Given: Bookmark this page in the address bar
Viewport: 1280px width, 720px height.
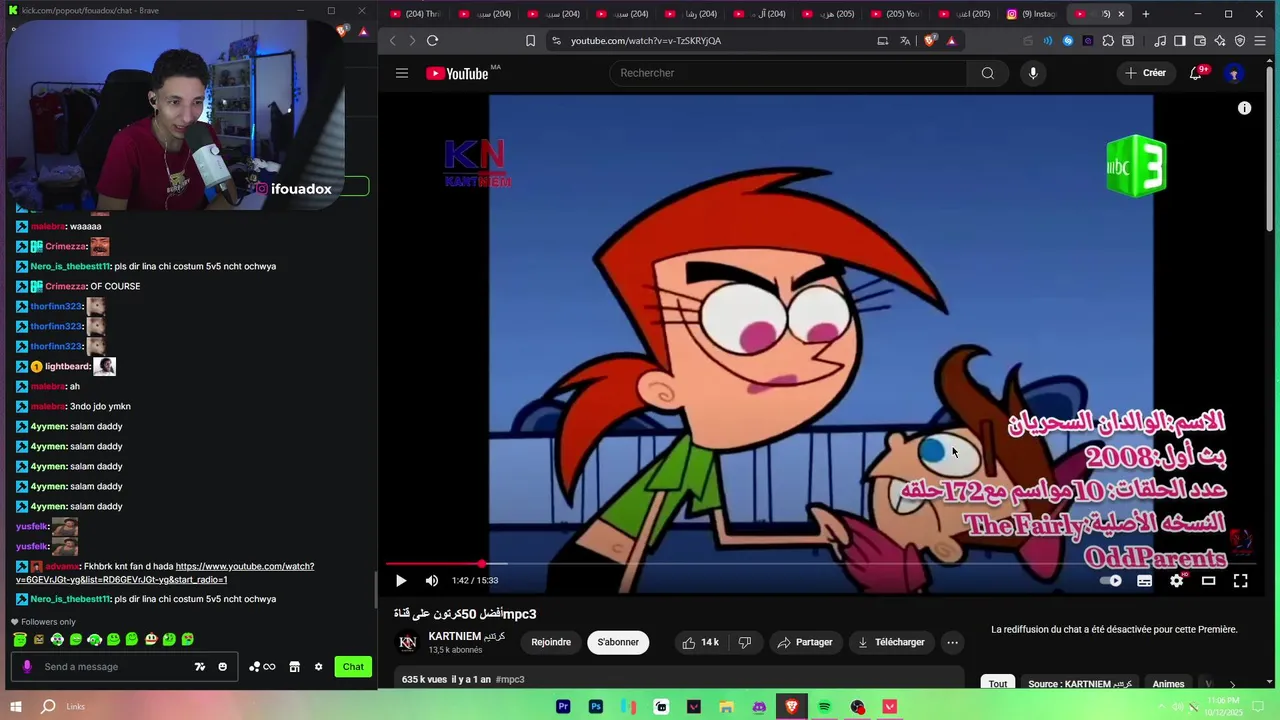Looking at the screenshot, I should tap(530, 41).
